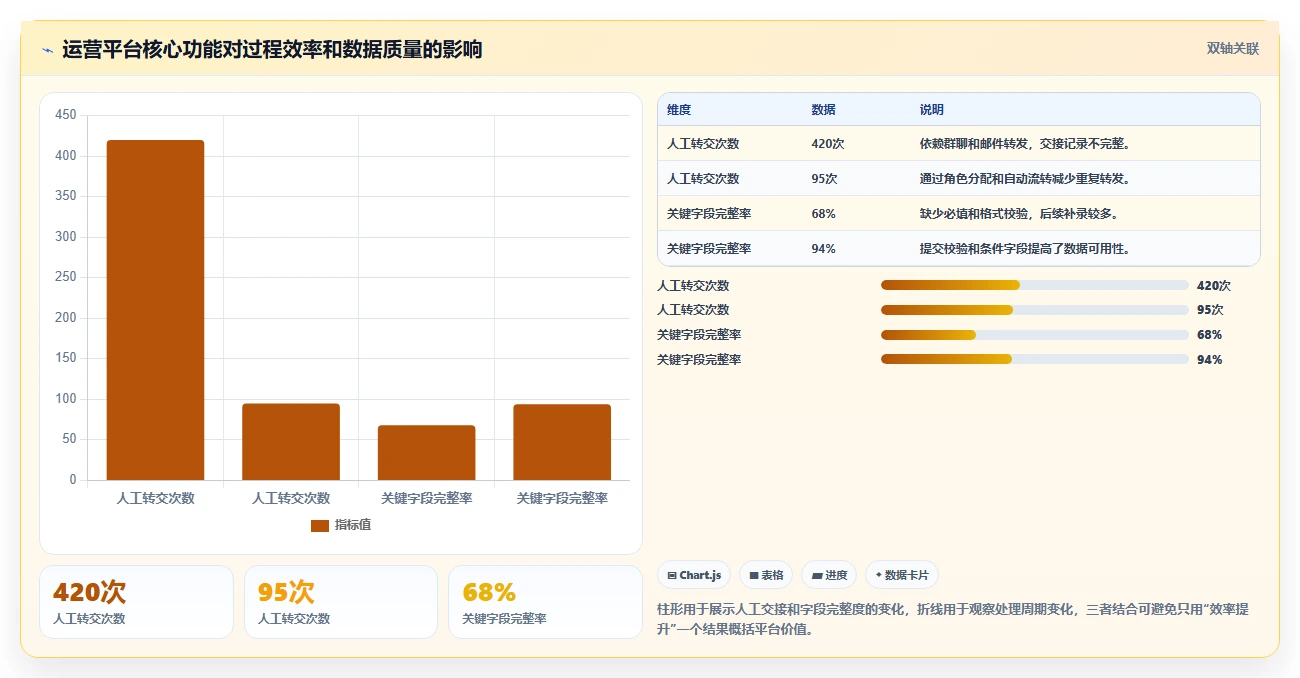Viewport: 1300px width, 678px height.
Task: Click description 依赖群聊和邮件转发，交接记录不完整。
Action: click(x=1025, y=144)
